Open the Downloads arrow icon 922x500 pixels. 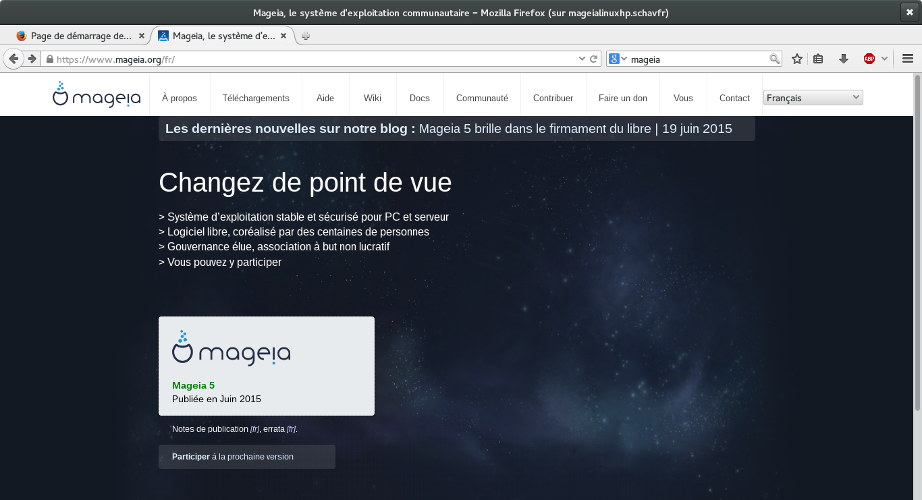pos(843,59)
